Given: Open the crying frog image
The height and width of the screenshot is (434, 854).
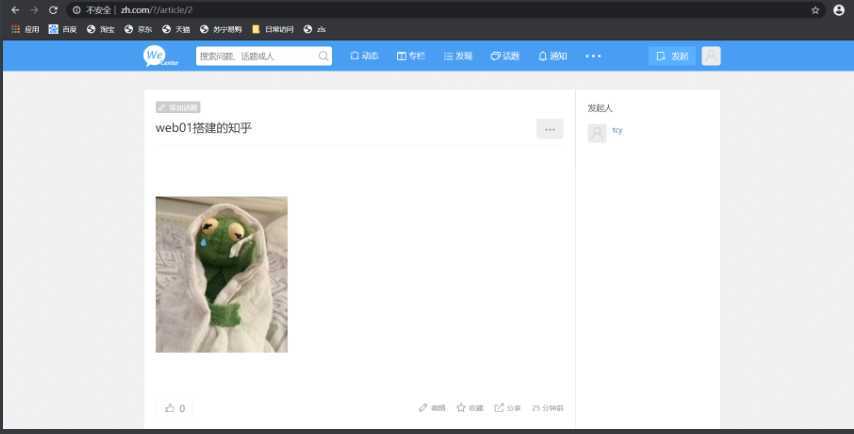Looking at the screenshot, I should tap(222, 274).
